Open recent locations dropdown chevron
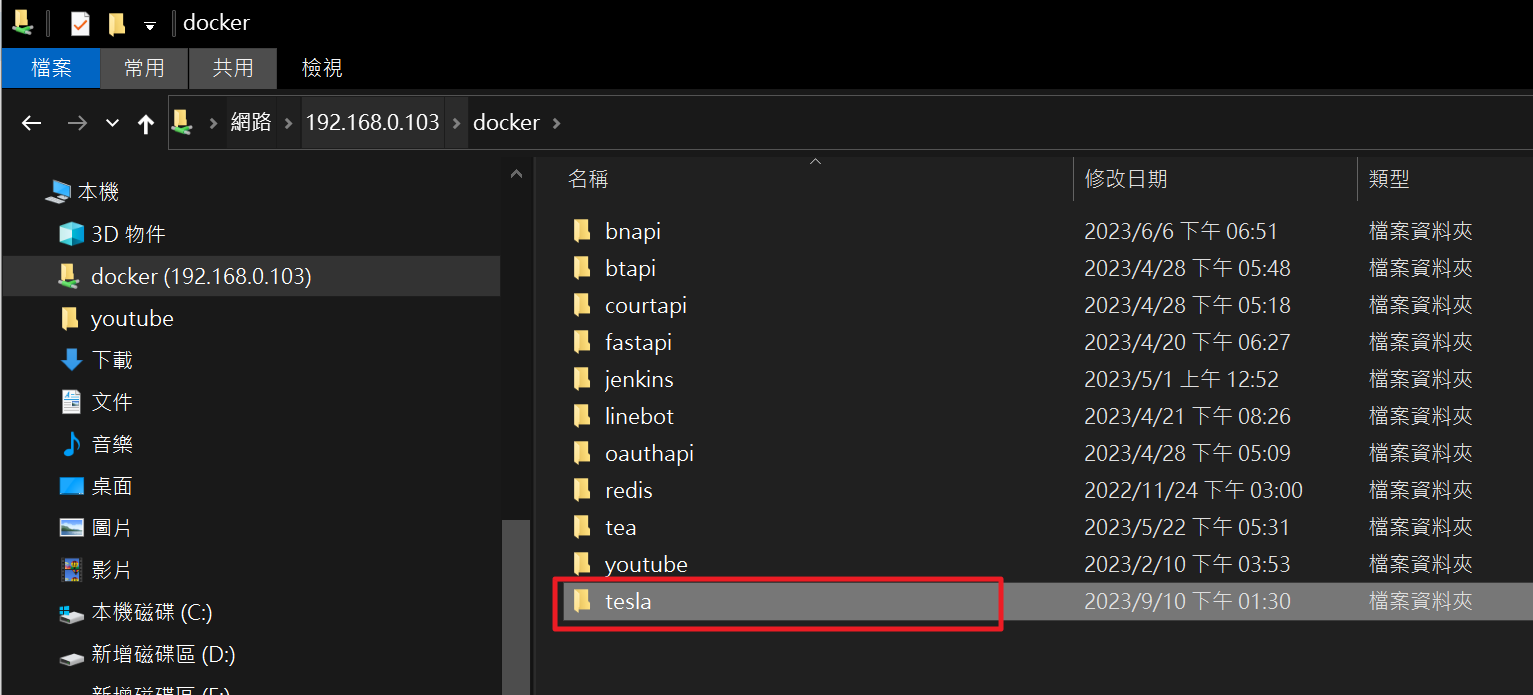The image size is (1533, 695). 112,123
